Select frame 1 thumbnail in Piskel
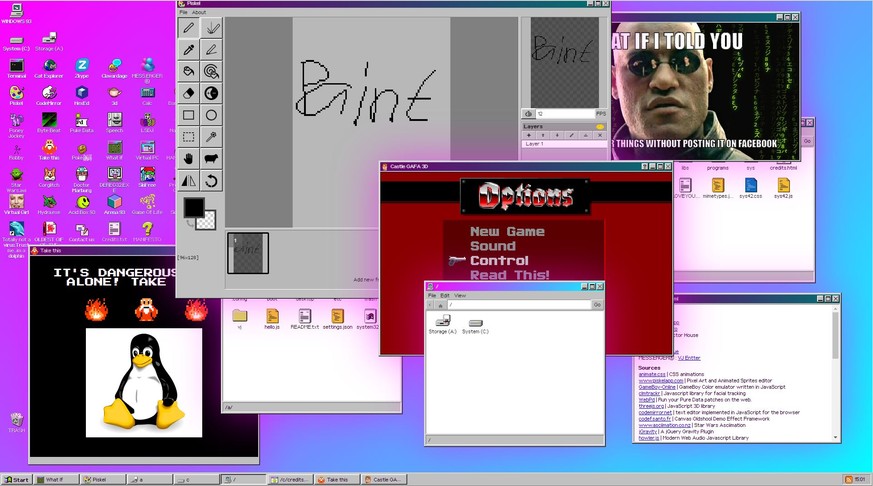Image resolution: width=873 pixels, height=486 pixels. pos(248,253)
